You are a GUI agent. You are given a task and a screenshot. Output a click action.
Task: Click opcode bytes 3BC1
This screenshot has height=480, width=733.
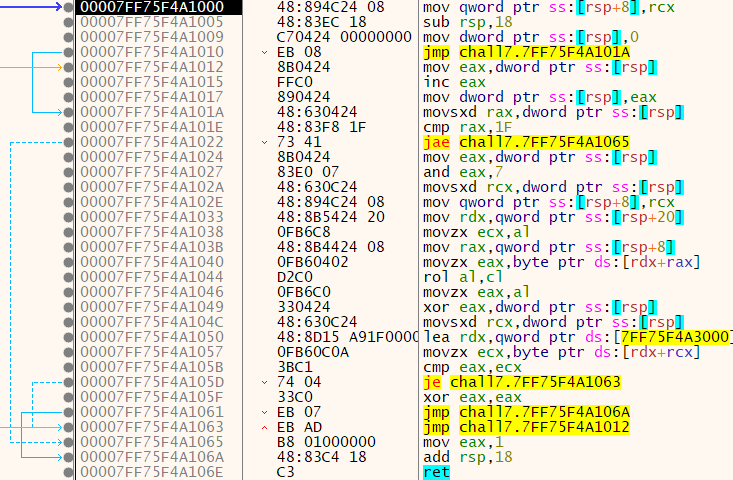click(x=295, y=367)
